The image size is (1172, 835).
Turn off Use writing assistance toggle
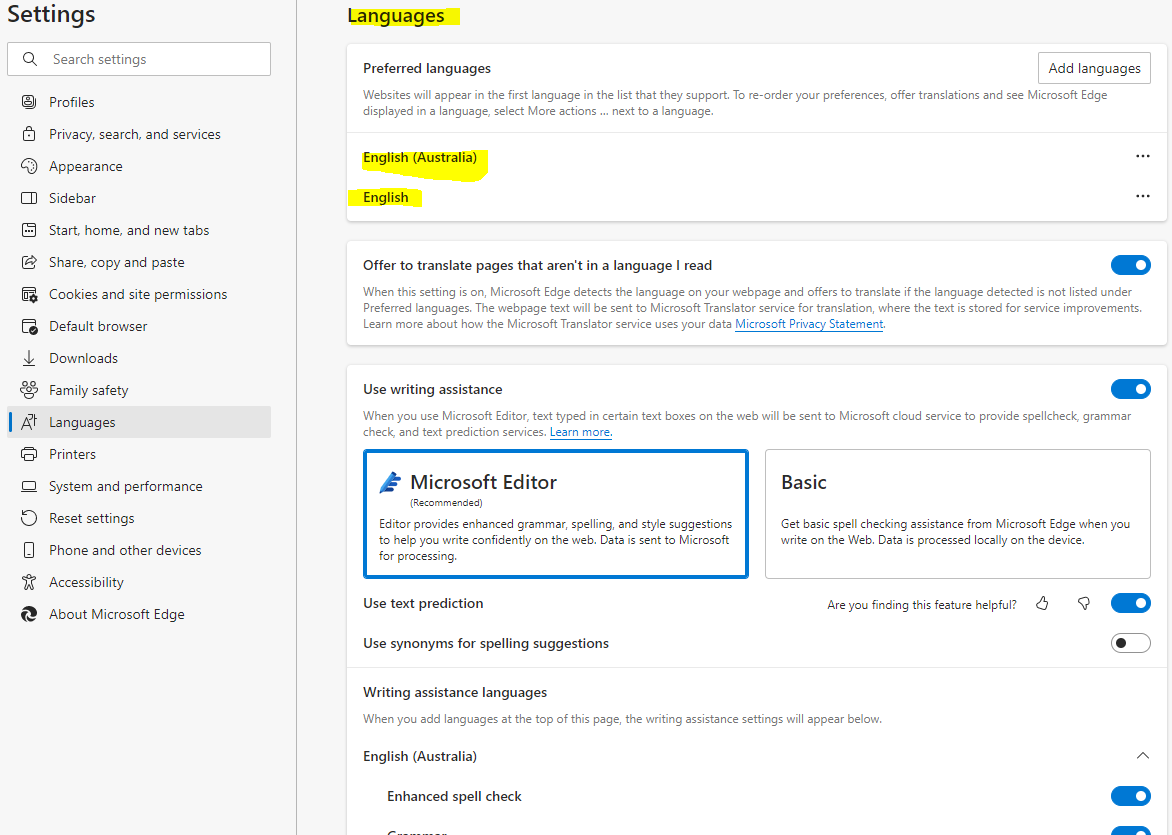[1130, 389]
